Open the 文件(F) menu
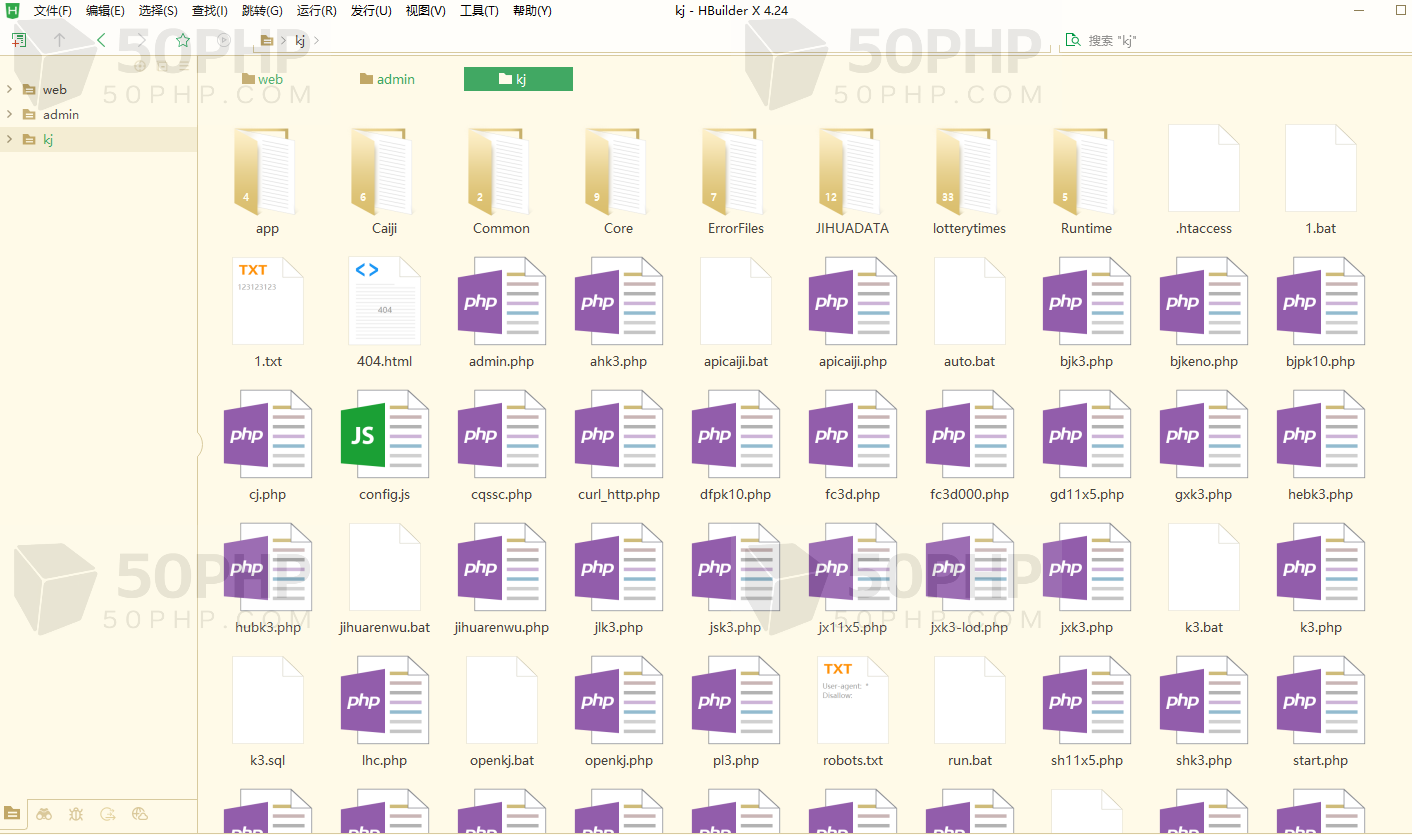 (x=52, y=11)
